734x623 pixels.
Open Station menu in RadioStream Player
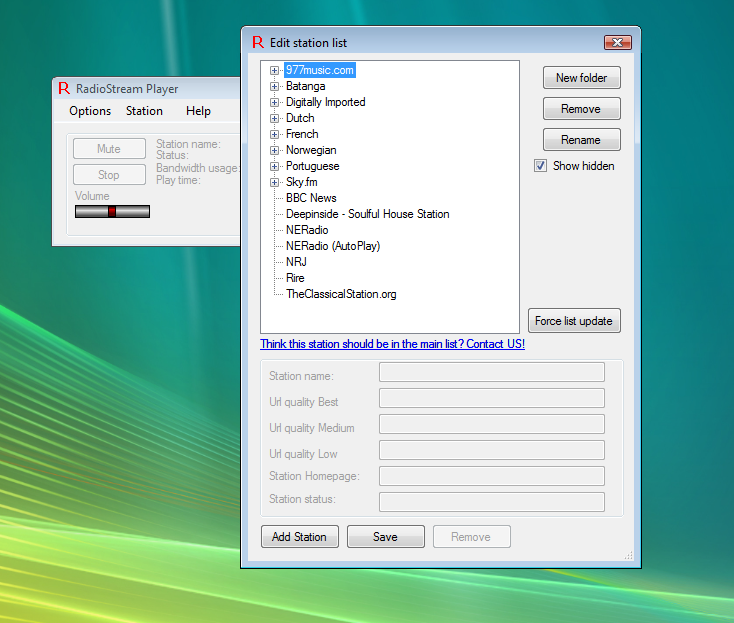pyautogui.click(x=144, y=111)
